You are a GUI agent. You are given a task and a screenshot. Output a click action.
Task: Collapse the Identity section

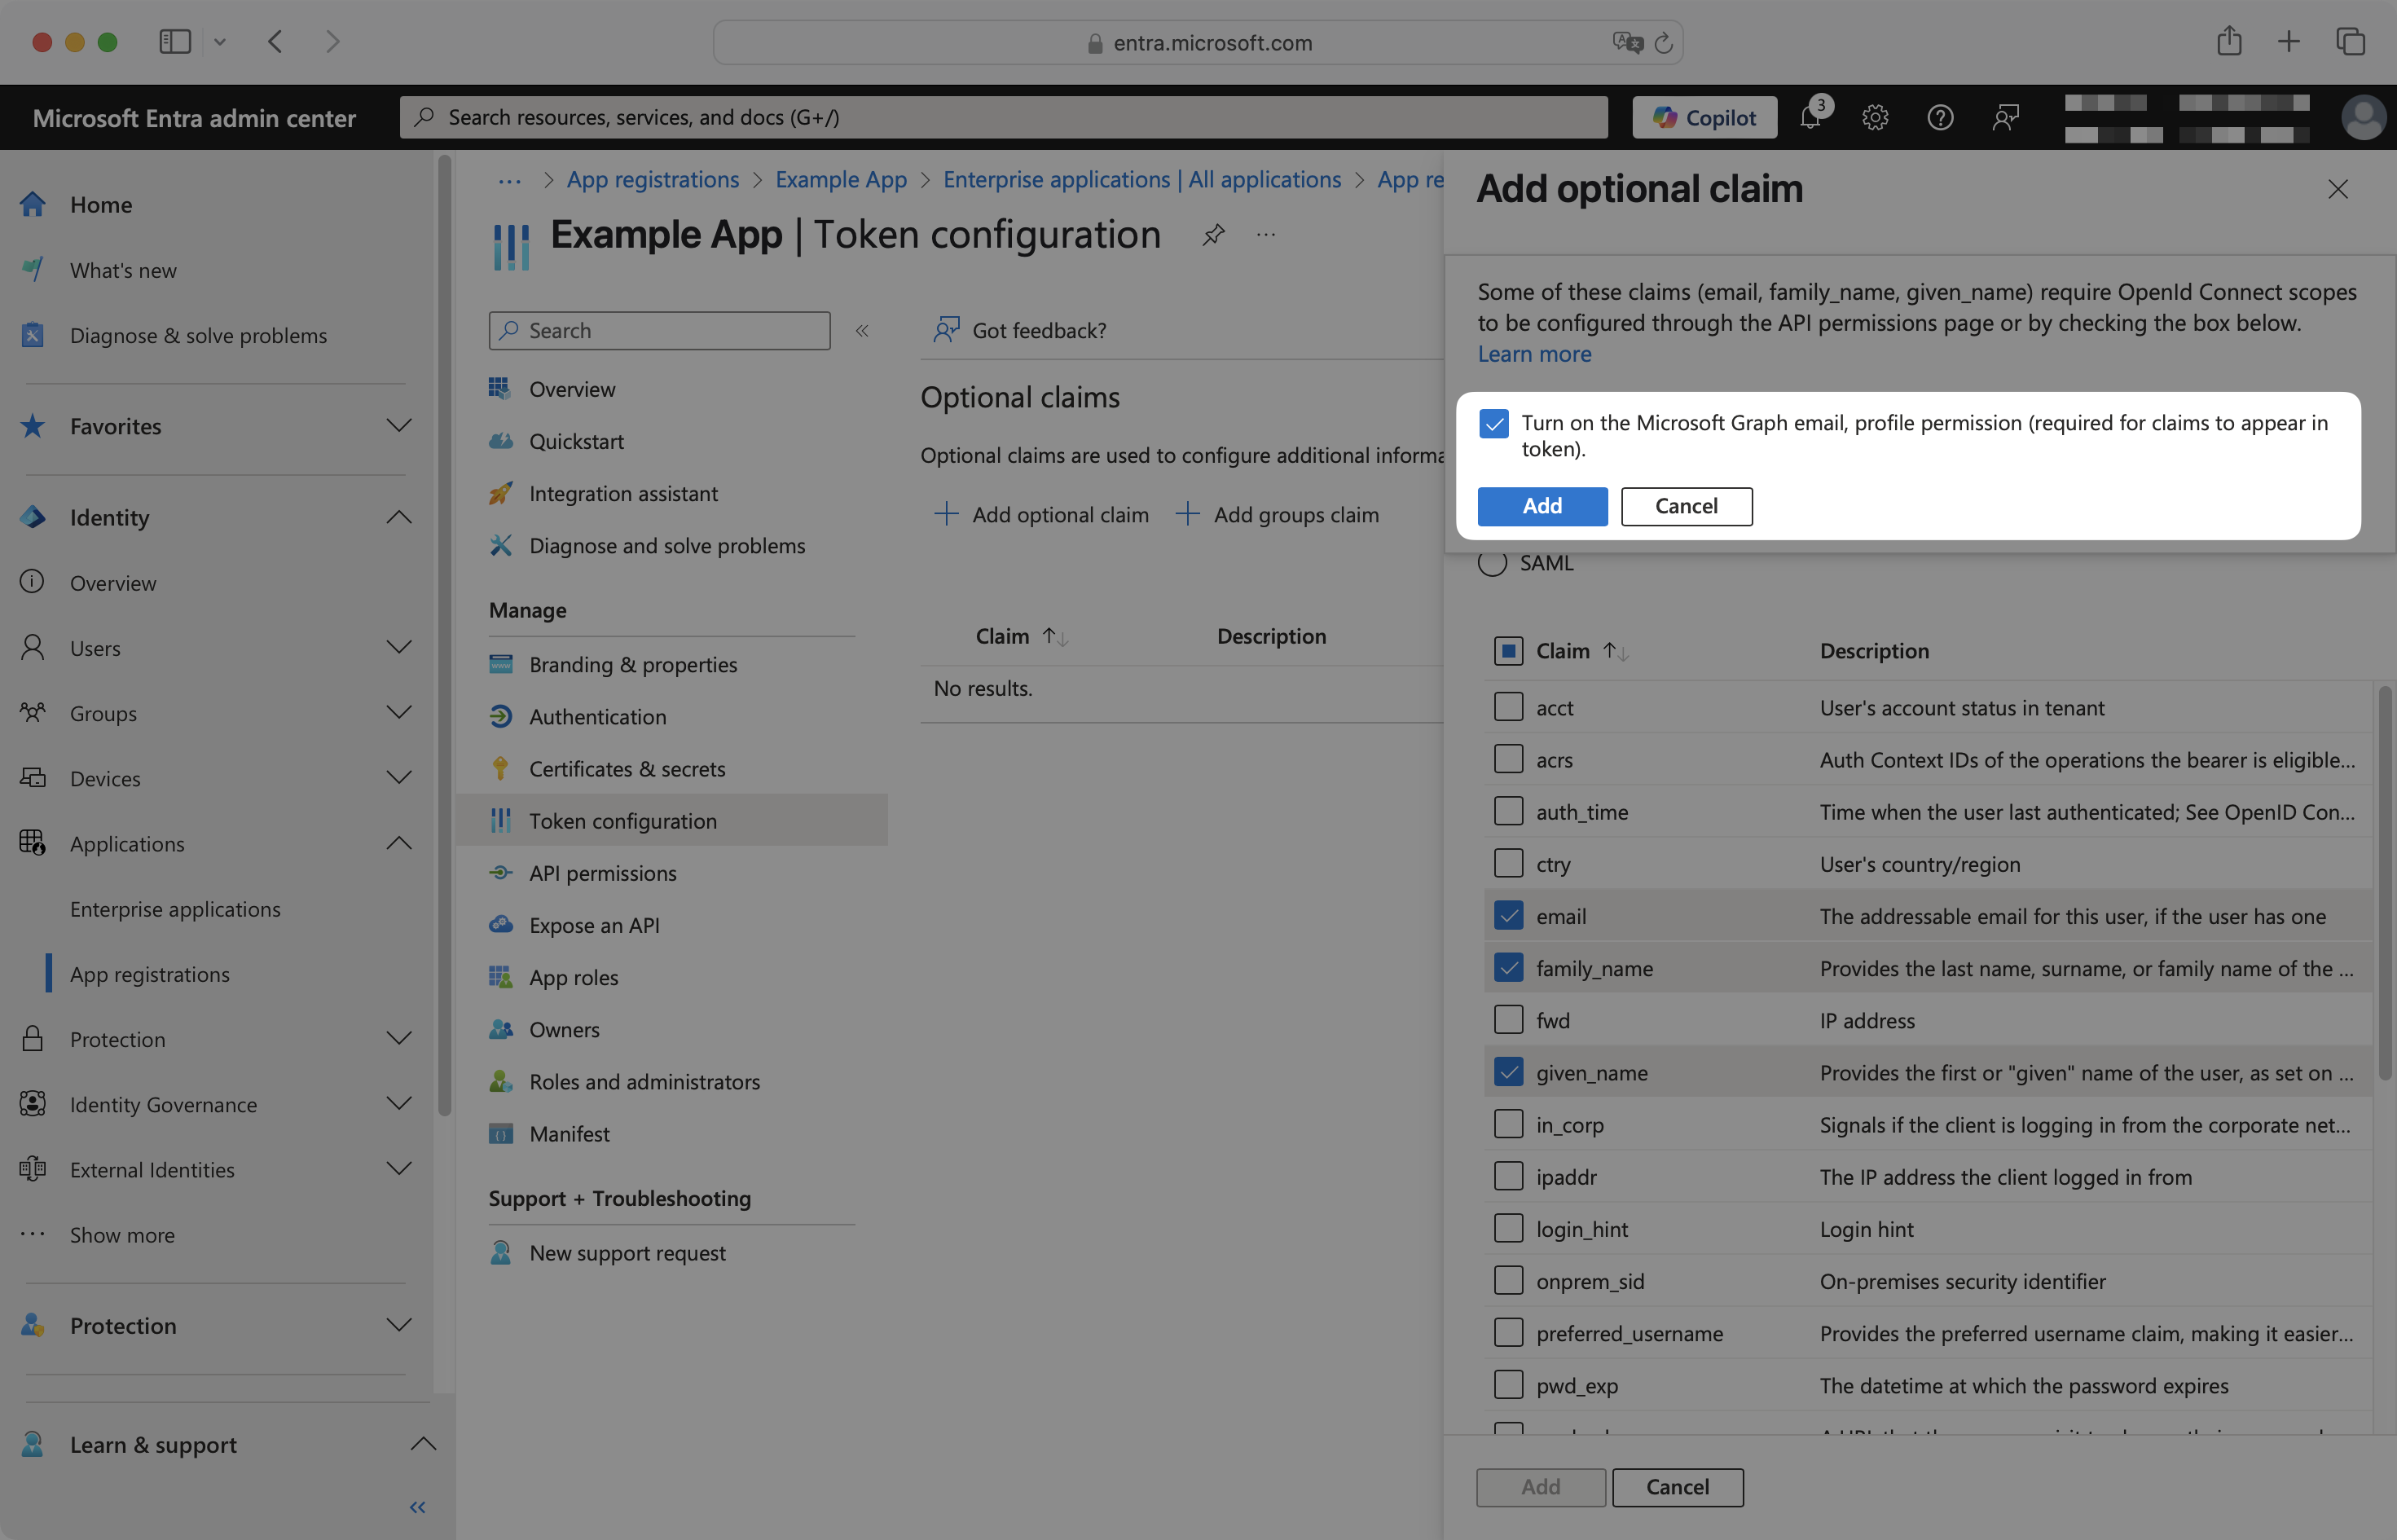pyautogui.click(x=399, y=517)
